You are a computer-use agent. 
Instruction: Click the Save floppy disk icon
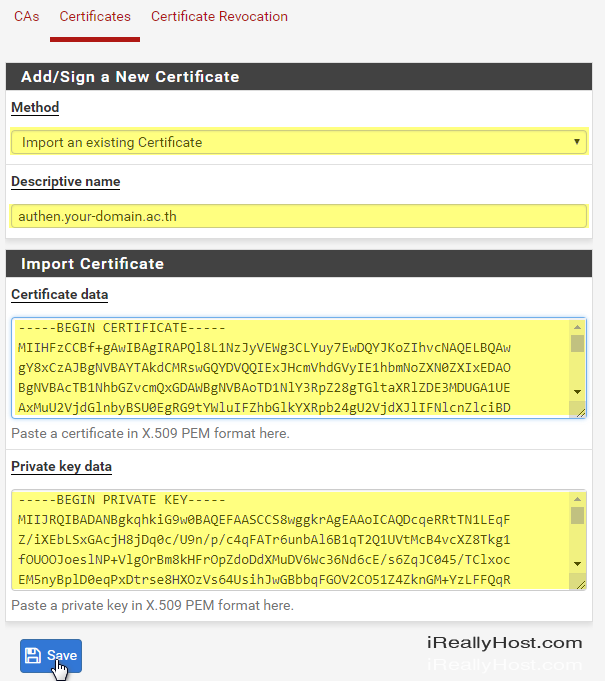tap(33, 655)
